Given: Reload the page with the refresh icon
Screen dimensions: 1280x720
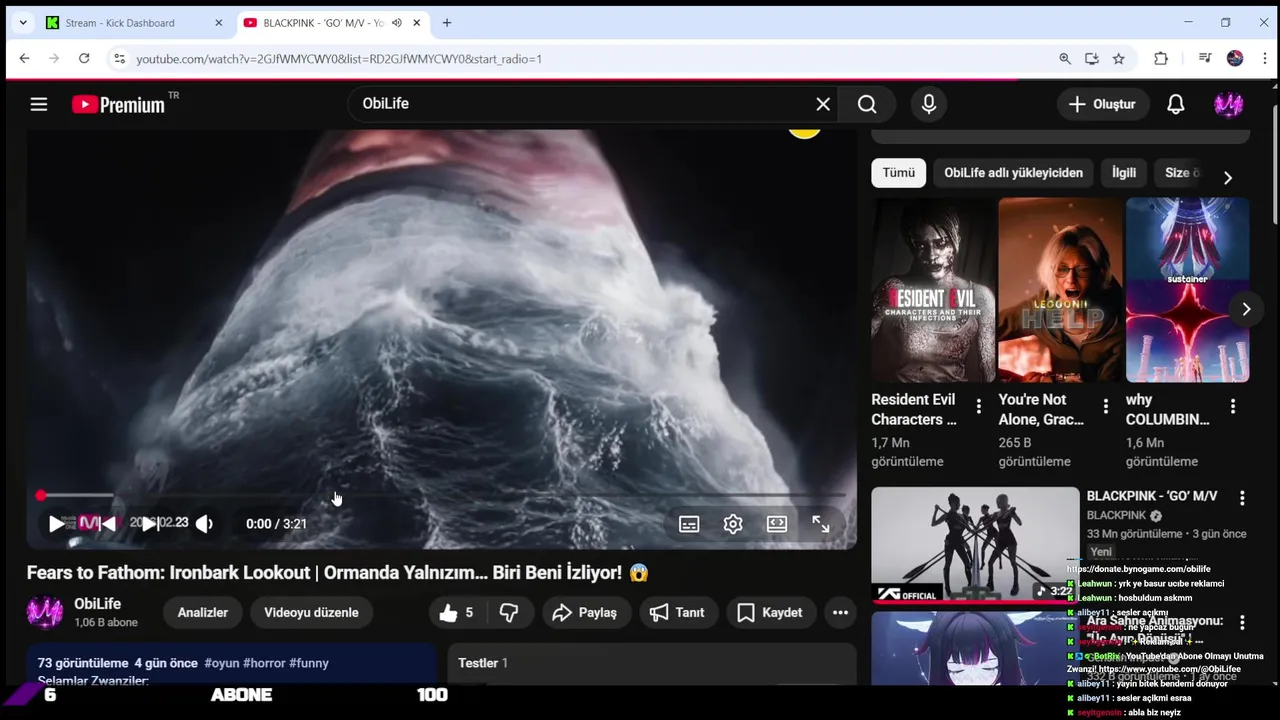Looking at the screenshot, I should [84, 59].
